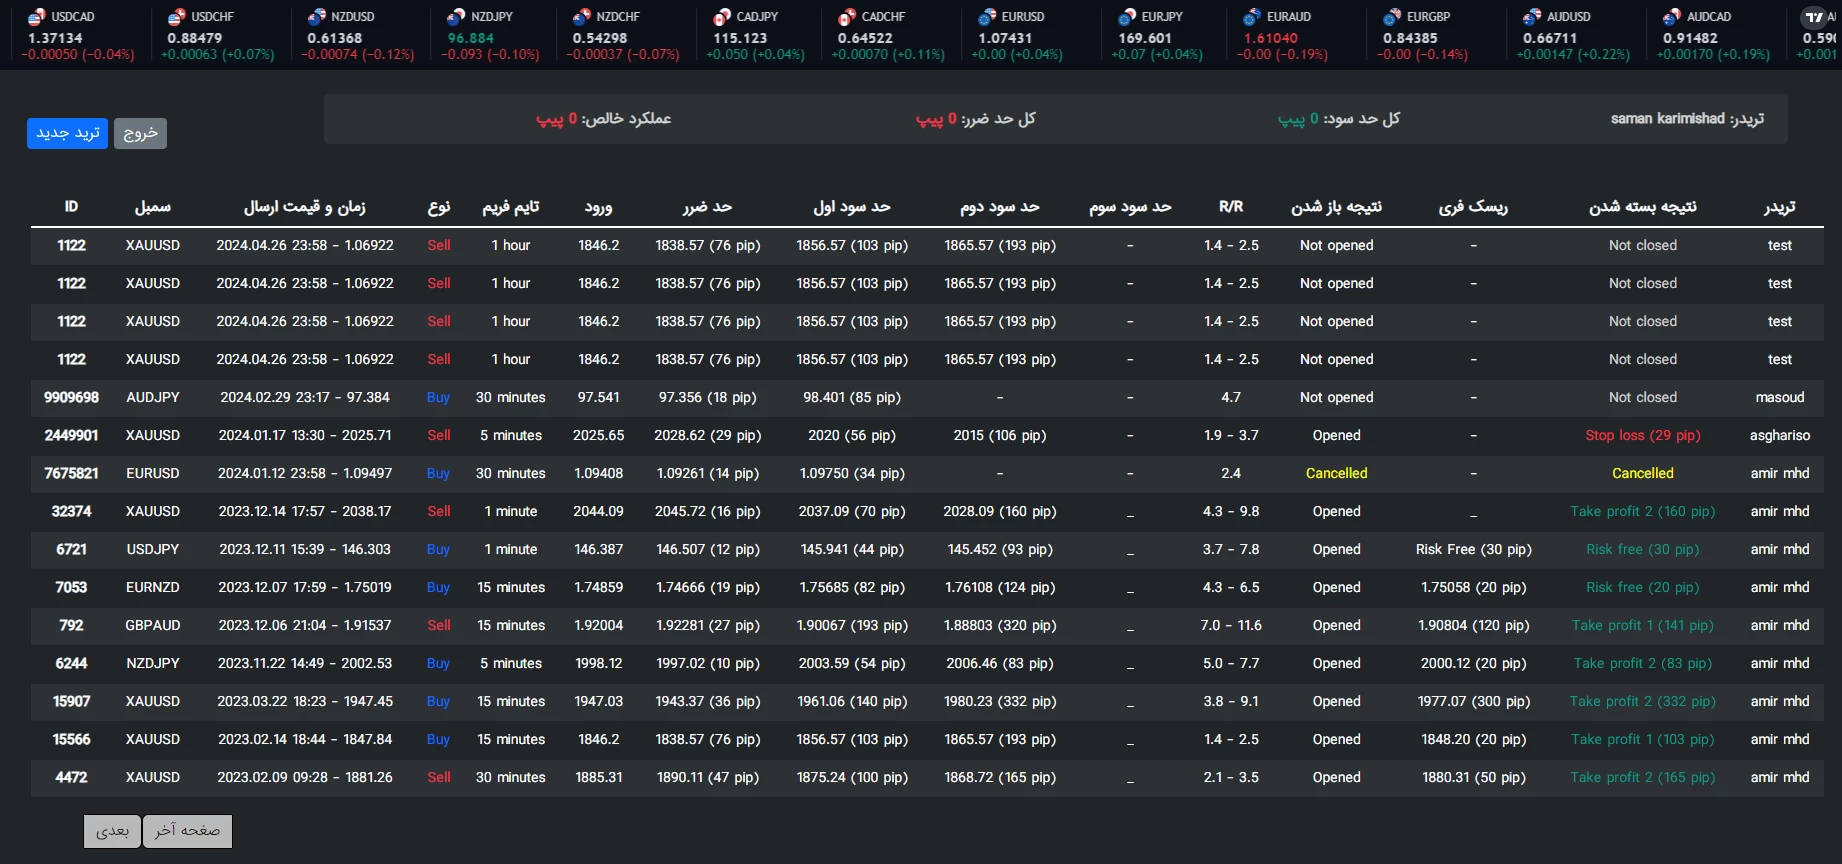Viewport: 1842px width, 864px height.
Task: Click the yellow Cancelled close result for EURUSD
Action: tap(1642, 474)
